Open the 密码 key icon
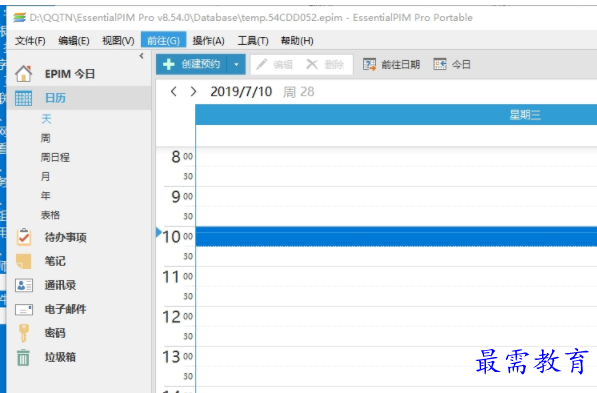 [x=24, y=333]
